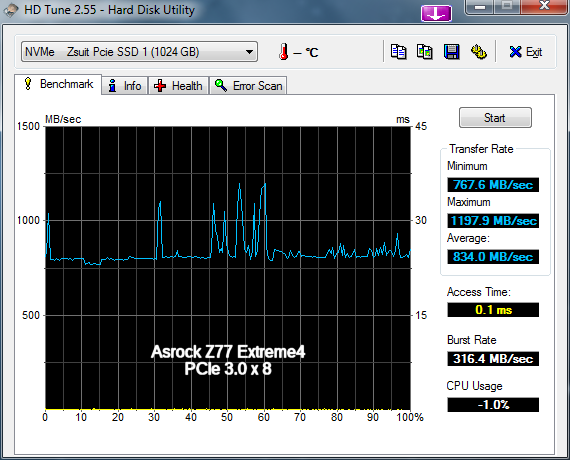
Task: Click the 100% axis label on graph
Action: [x=410, y=417]
